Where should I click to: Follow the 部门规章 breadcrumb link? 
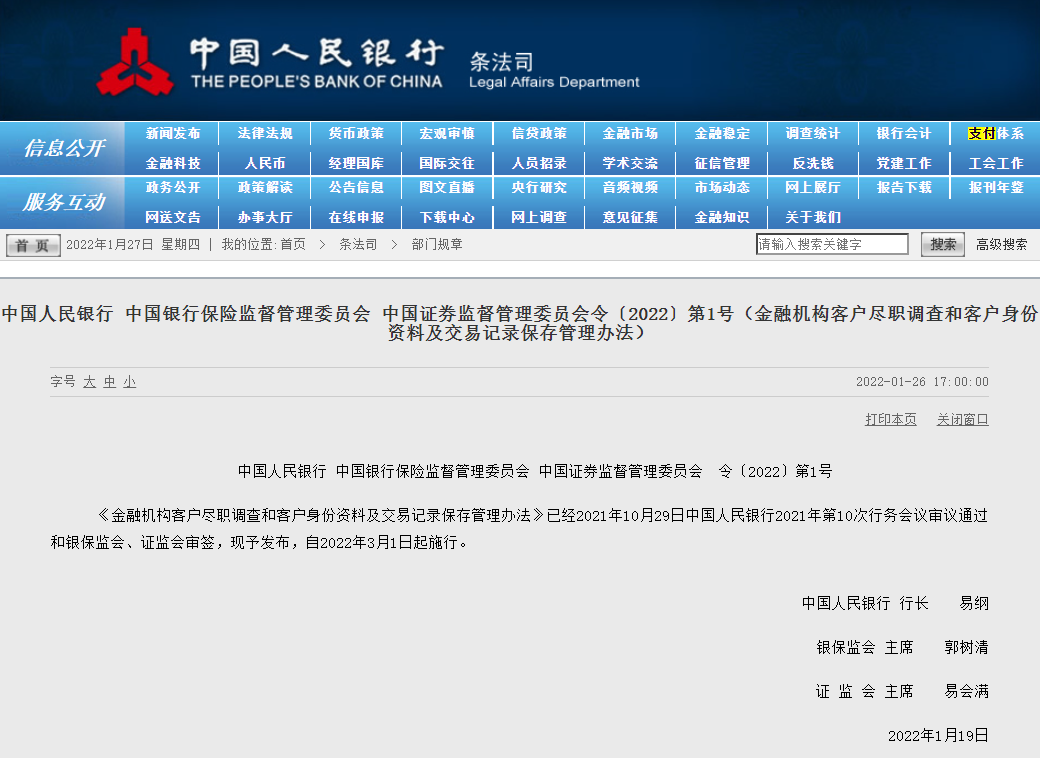(x=437, y=245)
